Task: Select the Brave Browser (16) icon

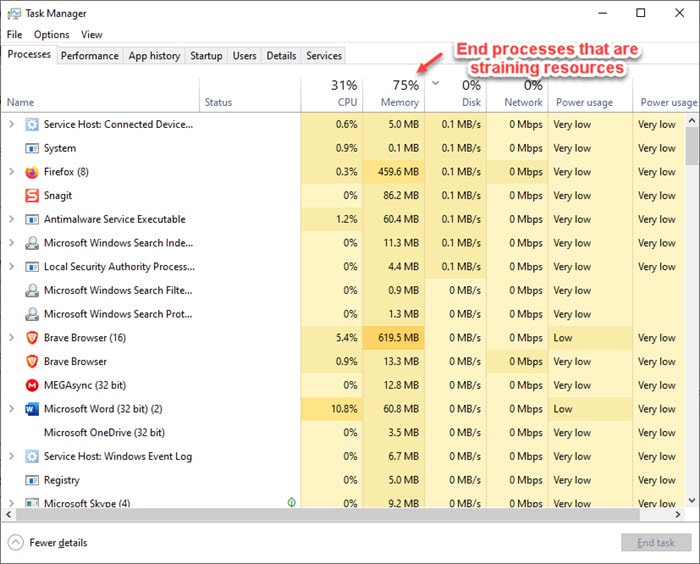Action: click(32, 338)
